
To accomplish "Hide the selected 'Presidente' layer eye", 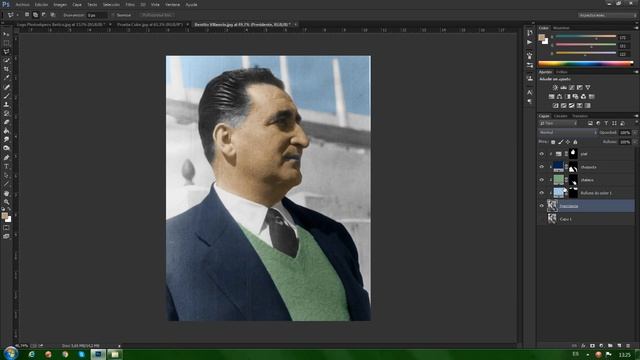I will (542, 206).
